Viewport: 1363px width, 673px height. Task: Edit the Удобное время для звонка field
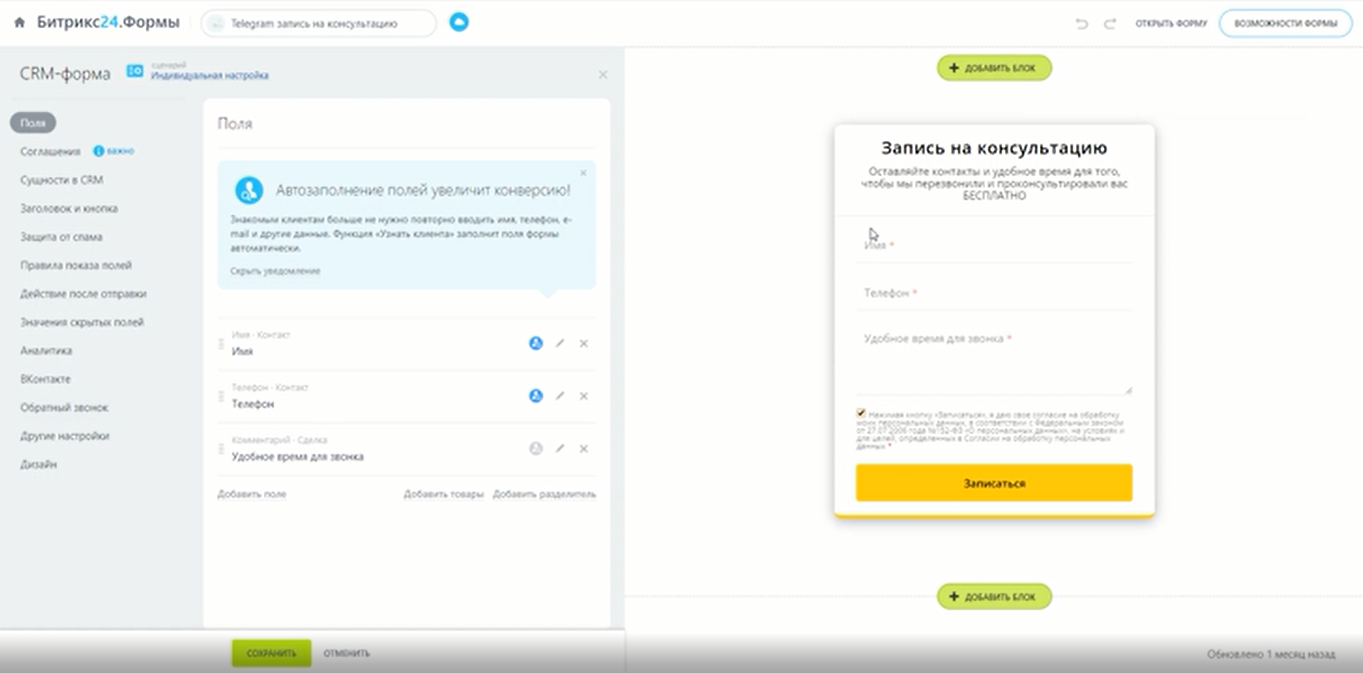560,448
